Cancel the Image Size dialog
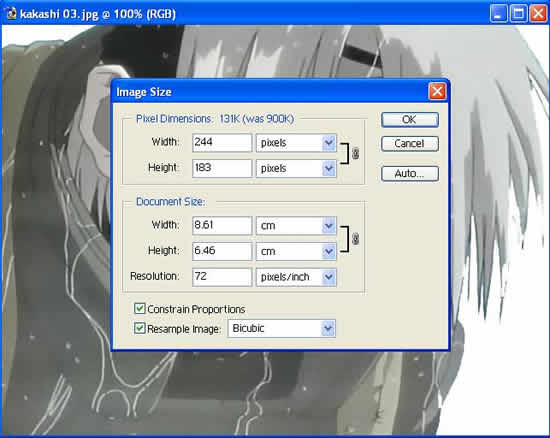 410,143
